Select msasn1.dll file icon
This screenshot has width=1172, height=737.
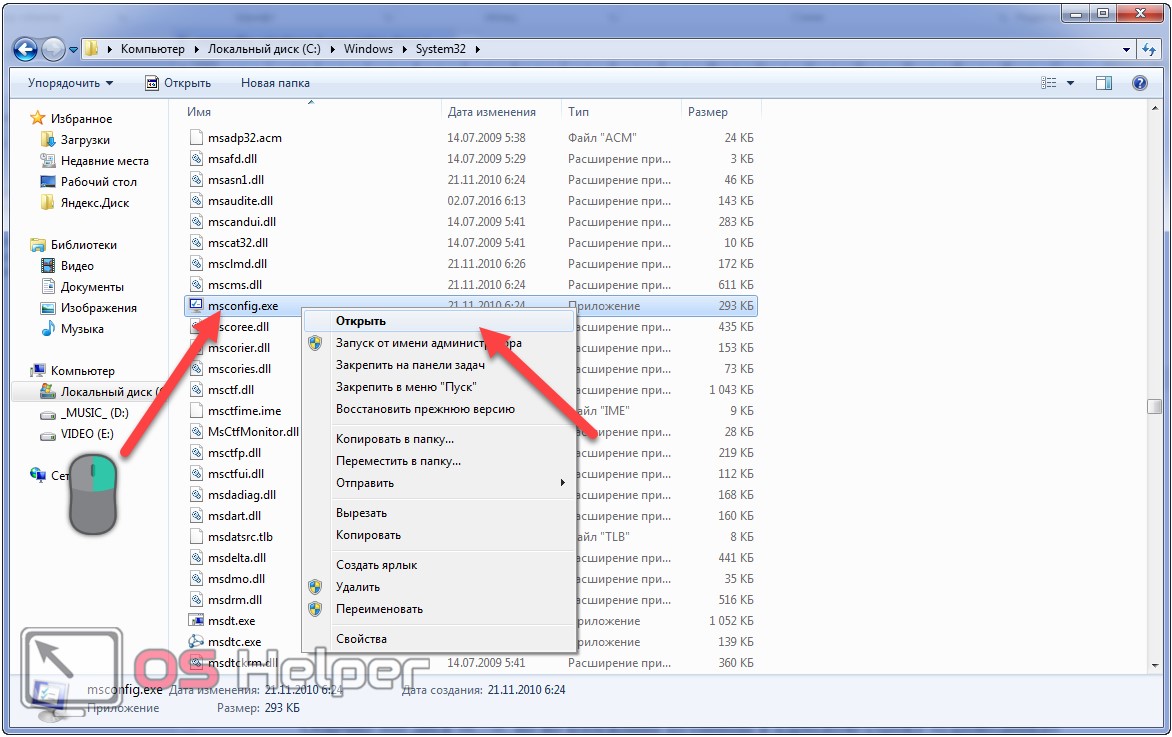pyautogui.click(x=196, y=179)
